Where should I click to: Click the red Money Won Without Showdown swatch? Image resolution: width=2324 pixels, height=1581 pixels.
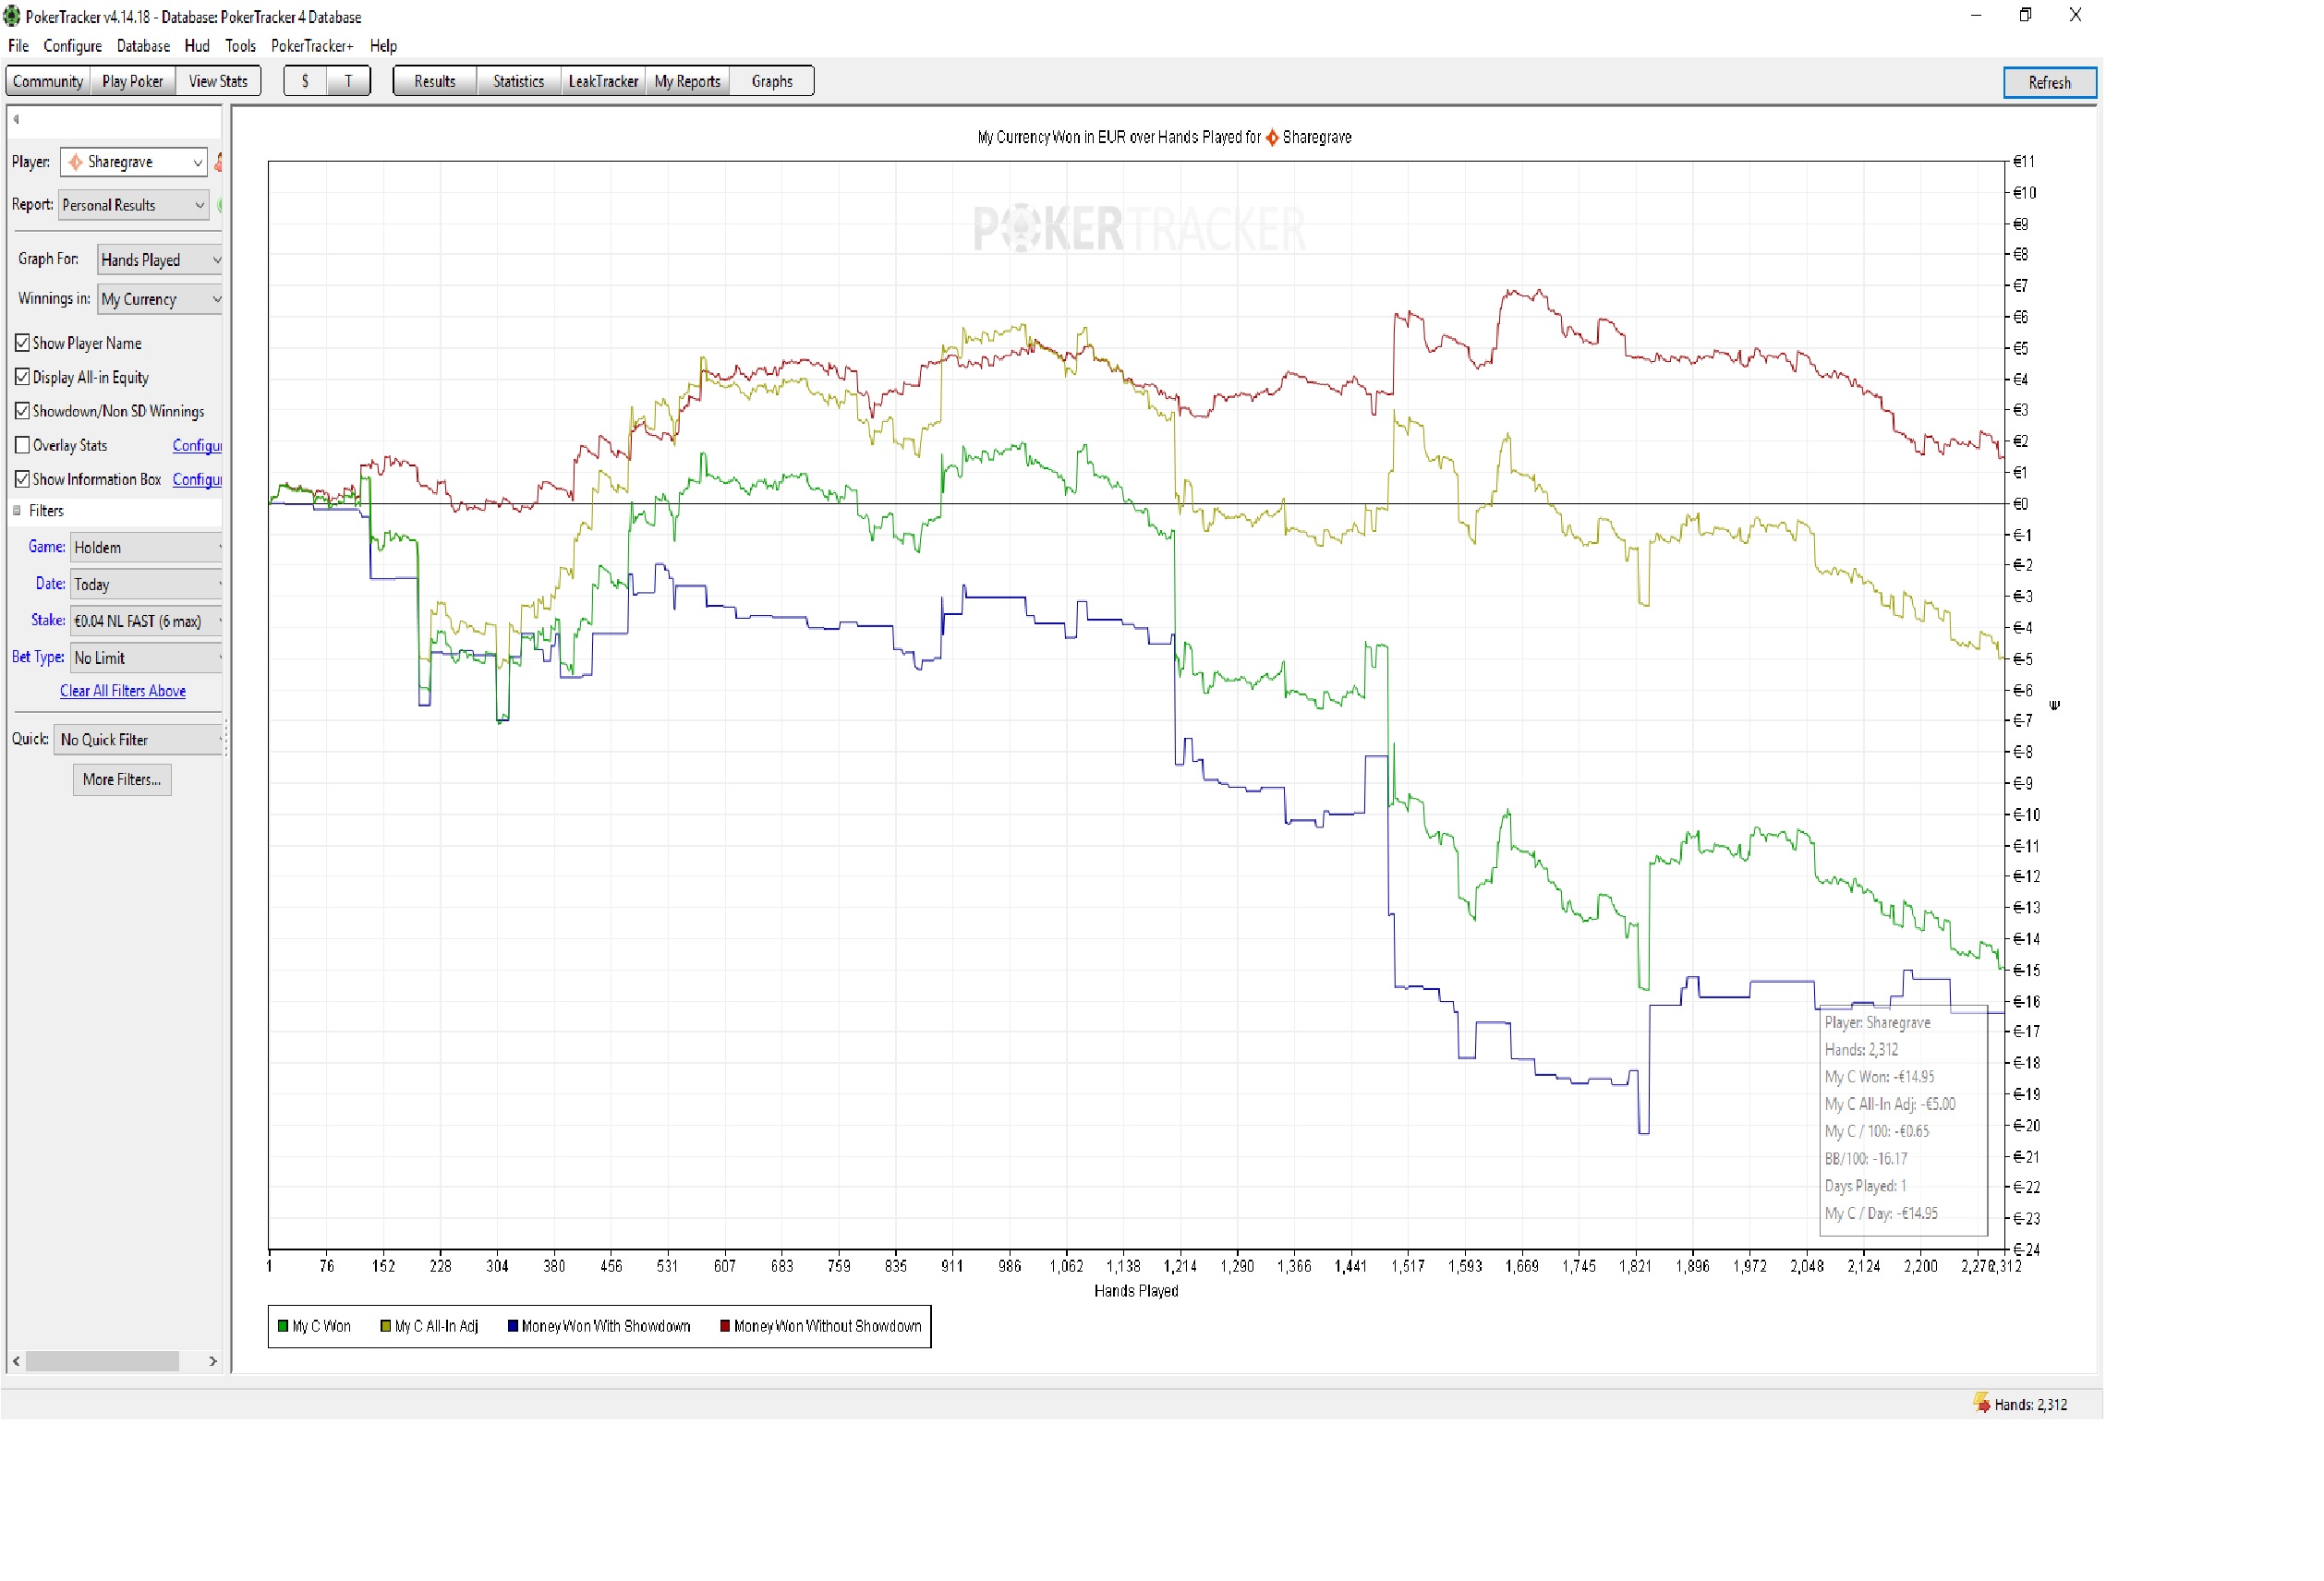coord(725,1326)
